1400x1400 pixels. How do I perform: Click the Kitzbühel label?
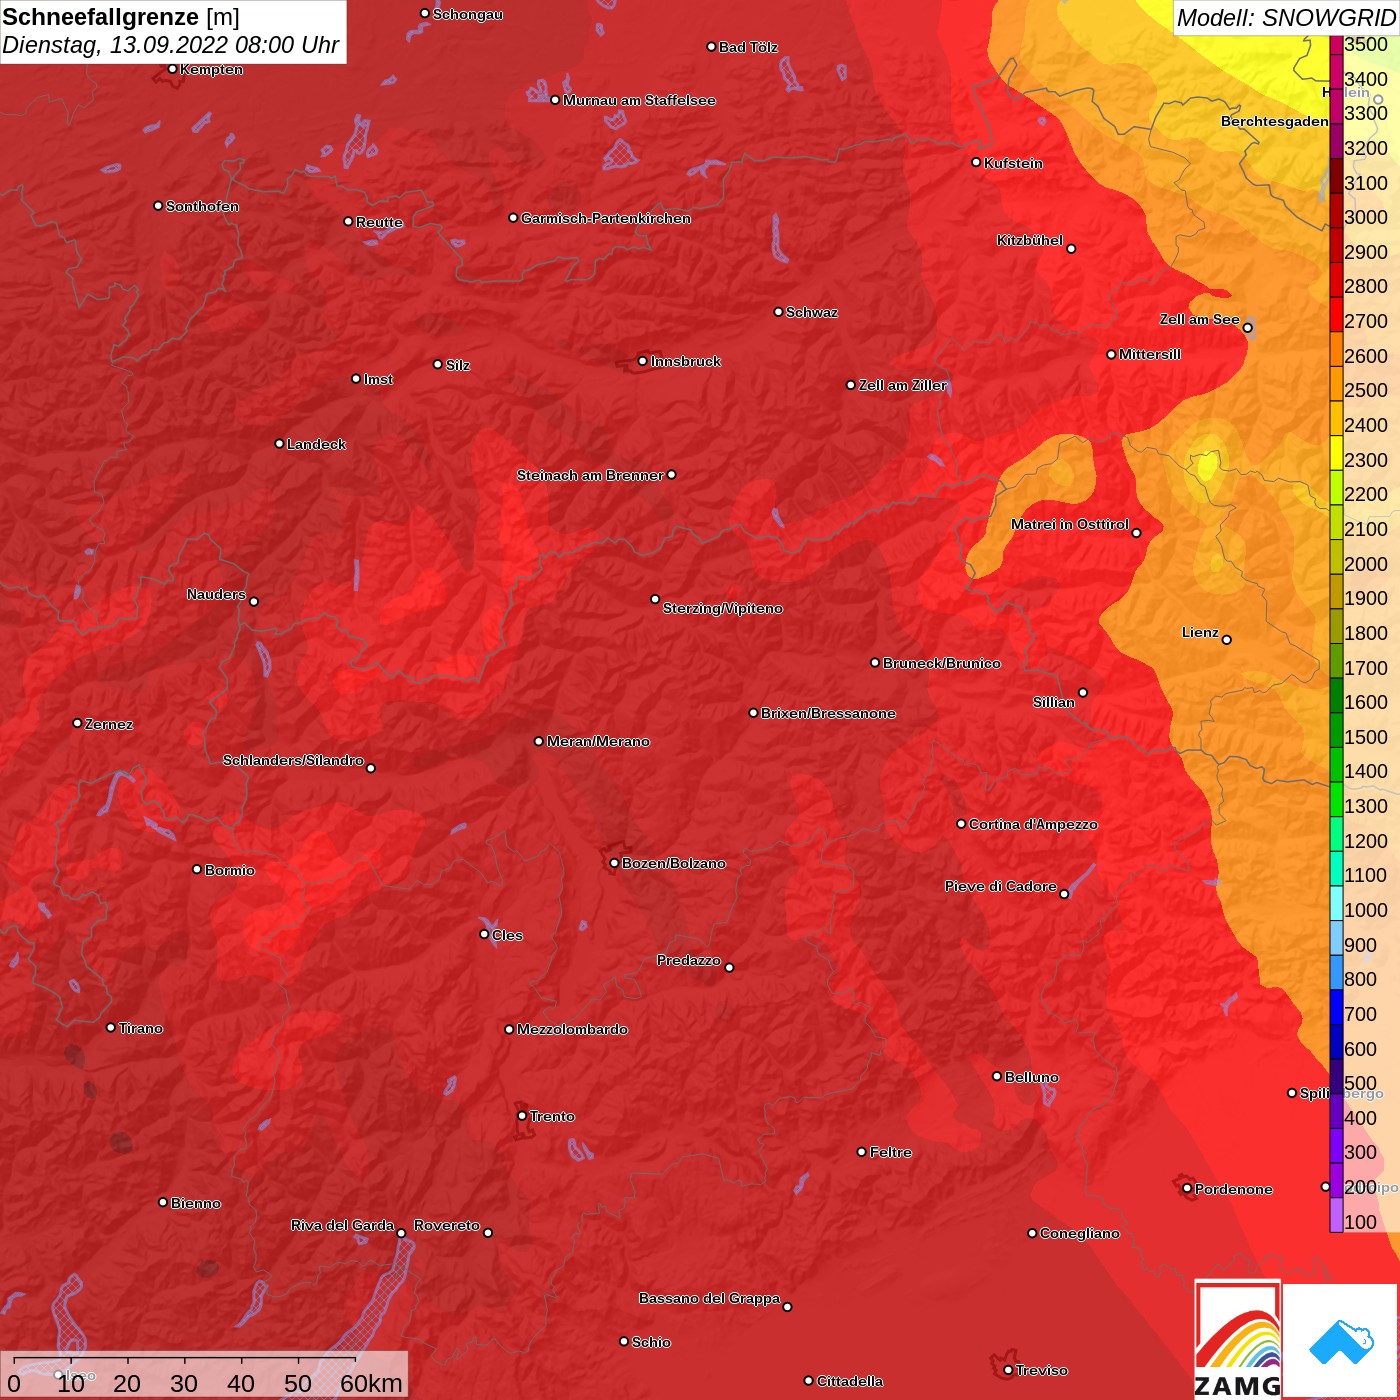click(x=1030, y=240)
